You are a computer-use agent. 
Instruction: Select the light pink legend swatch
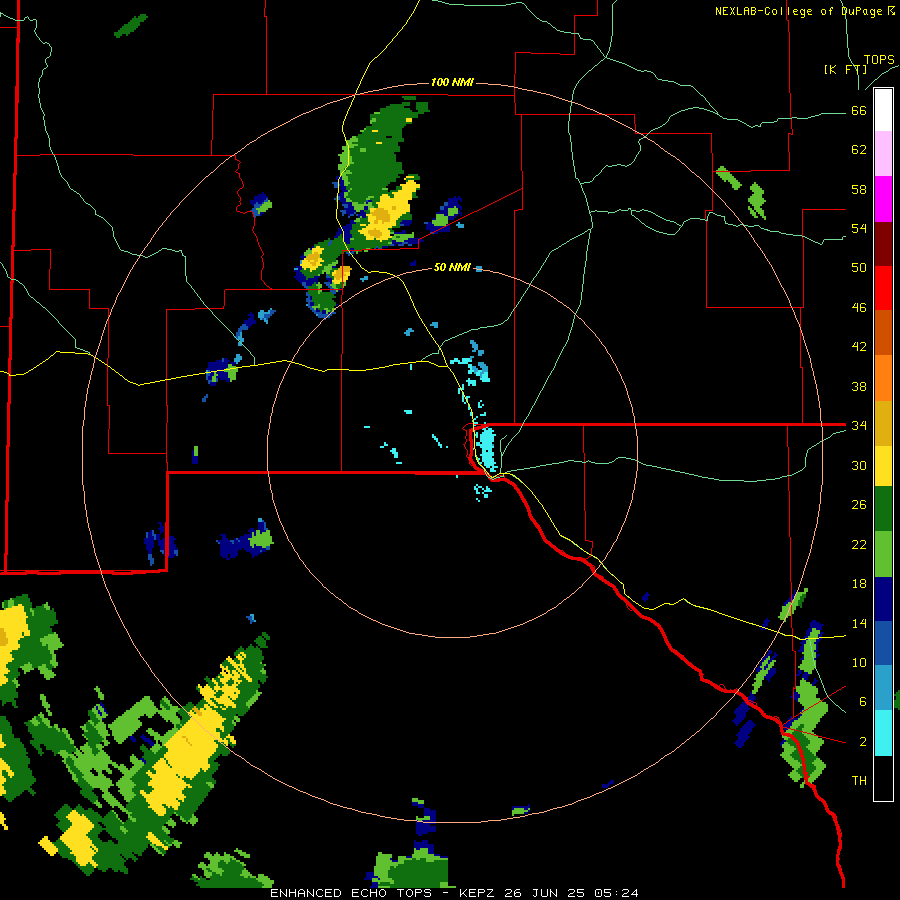coord(883,153)
